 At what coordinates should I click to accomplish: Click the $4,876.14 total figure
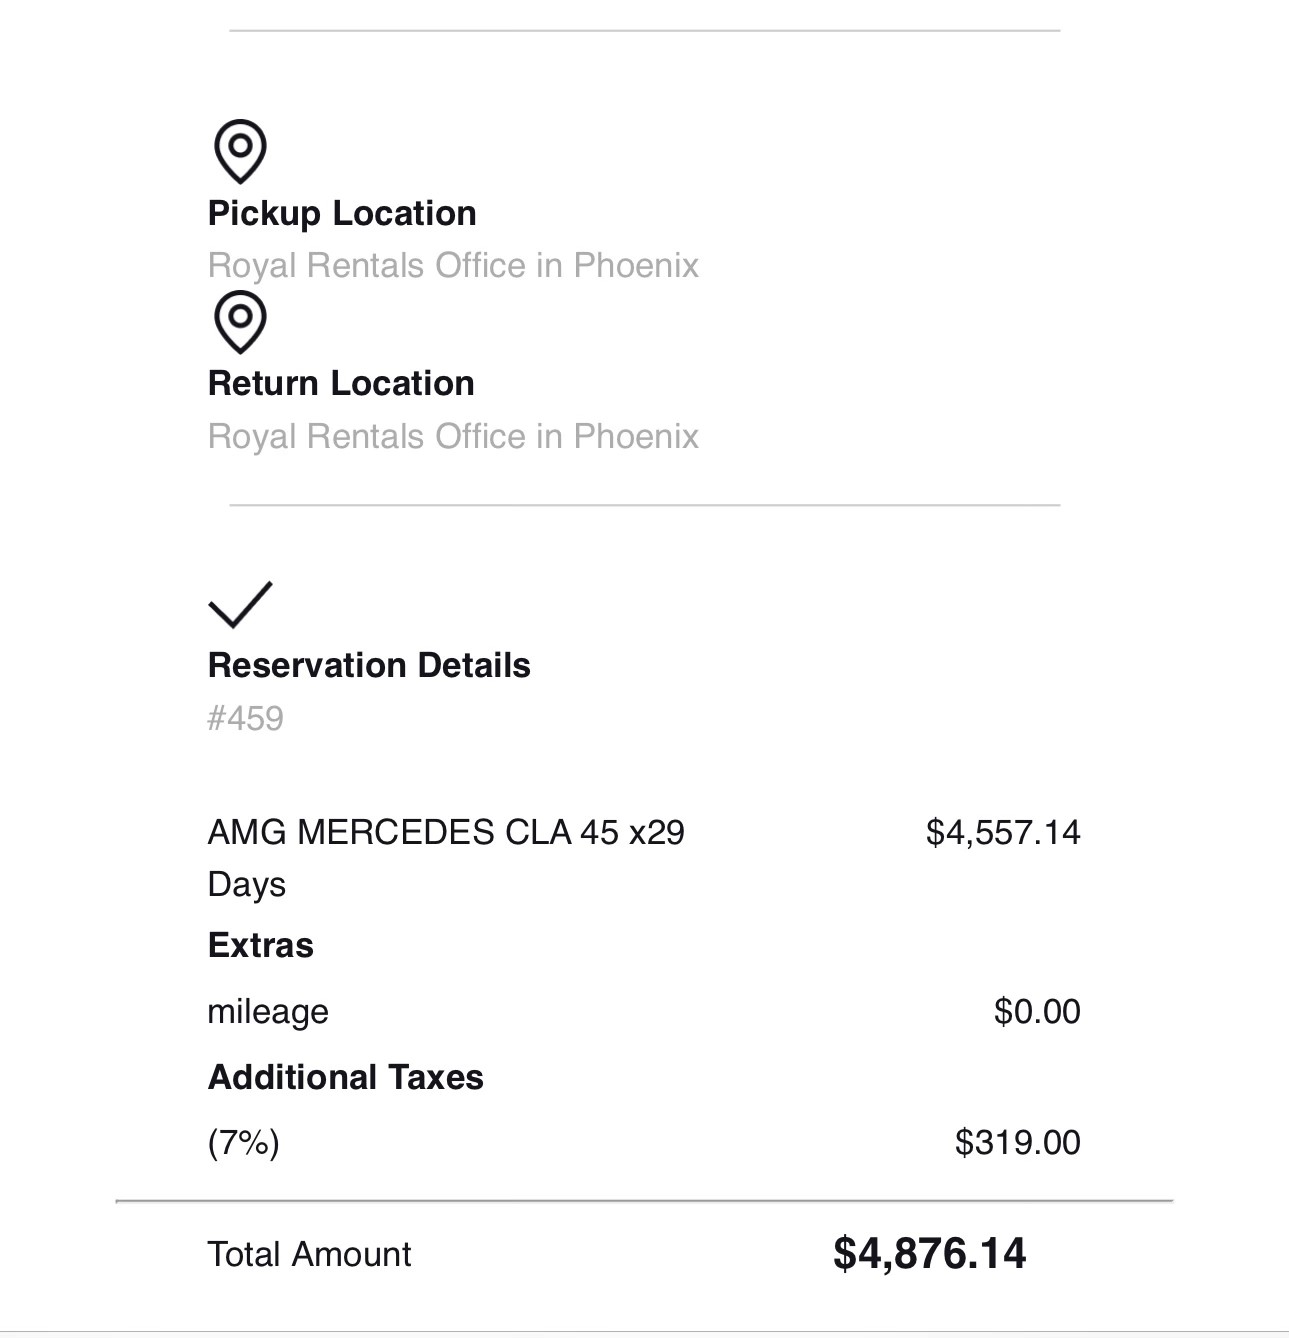pos(930,1254)
